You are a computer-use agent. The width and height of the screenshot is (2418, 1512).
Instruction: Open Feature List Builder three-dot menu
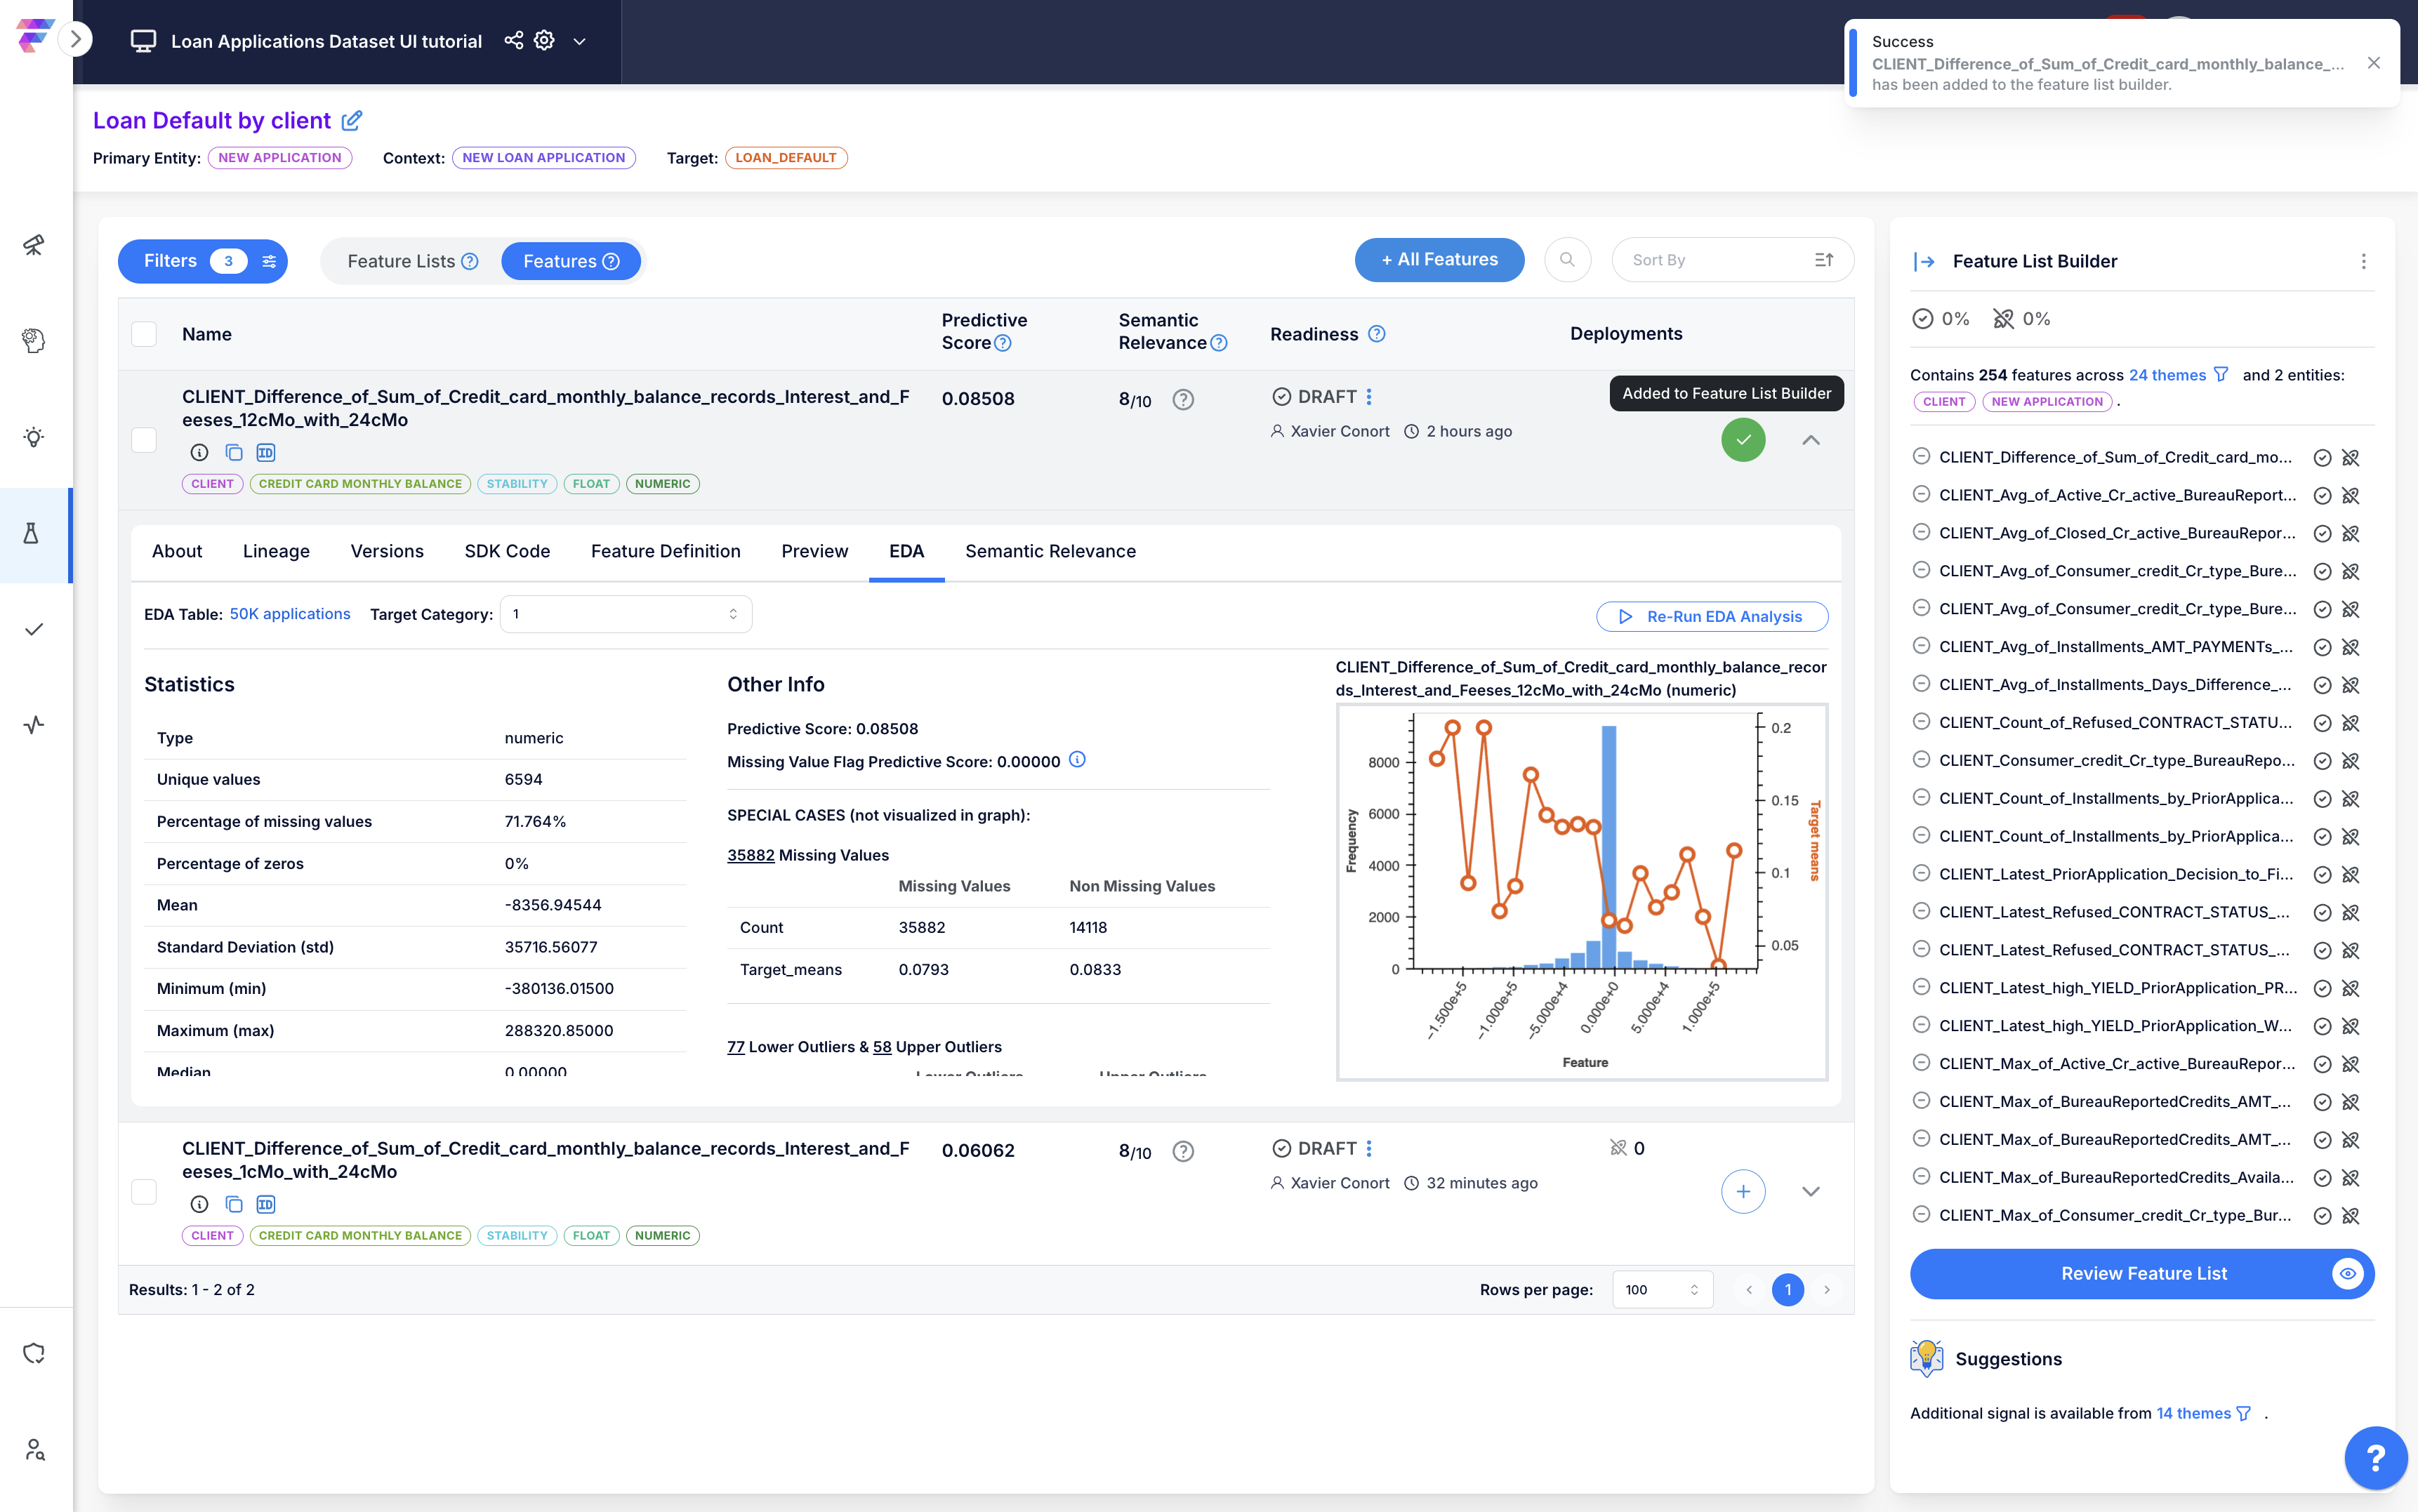(x=2364, y=261)
